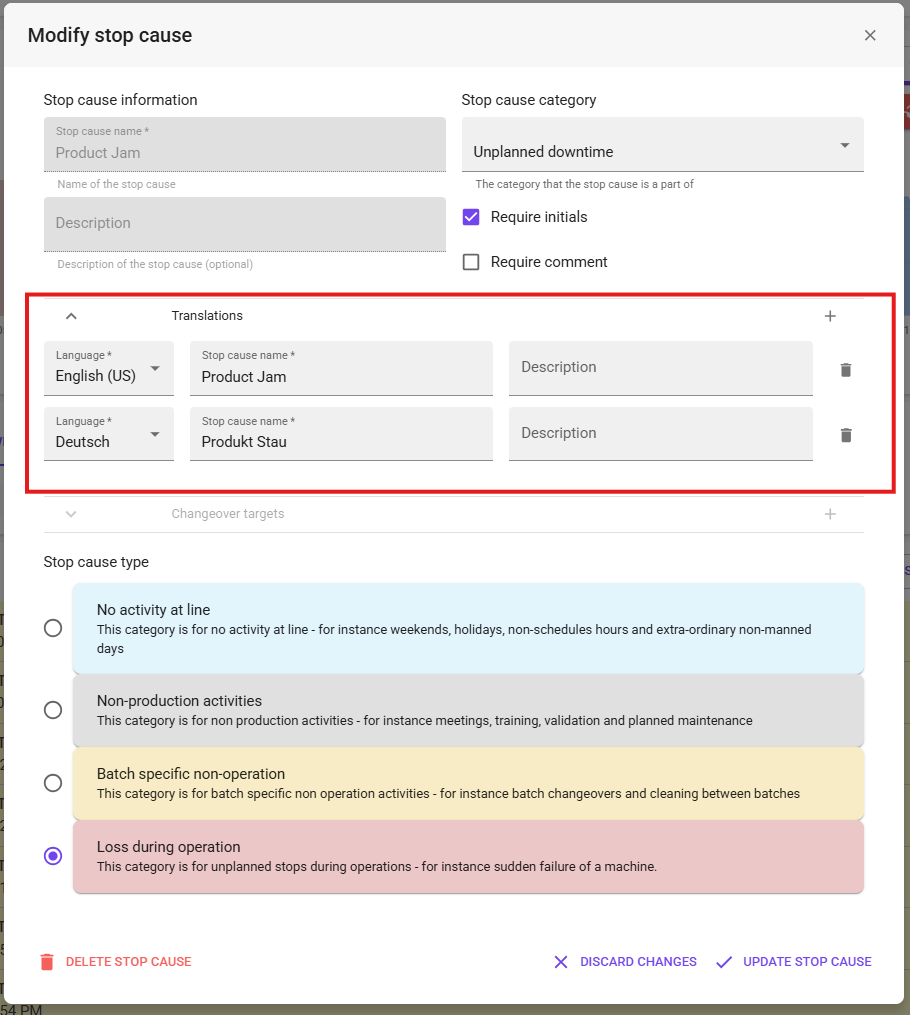910x1015 pixels.
Task: Delete the English (US) translation row
Action: pos(845,370)
